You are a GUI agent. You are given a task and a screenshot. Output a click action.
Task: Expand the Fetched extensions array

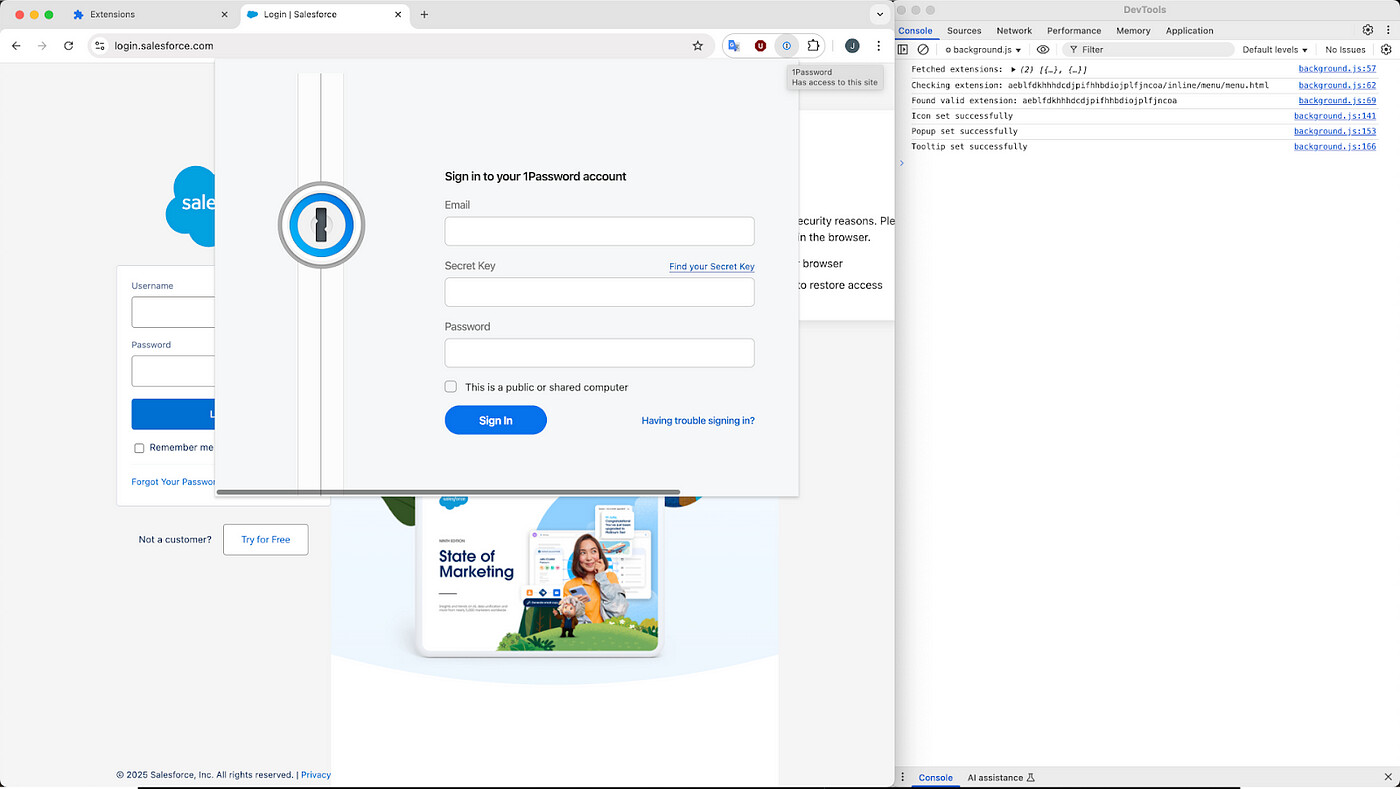click(1014, 70)
